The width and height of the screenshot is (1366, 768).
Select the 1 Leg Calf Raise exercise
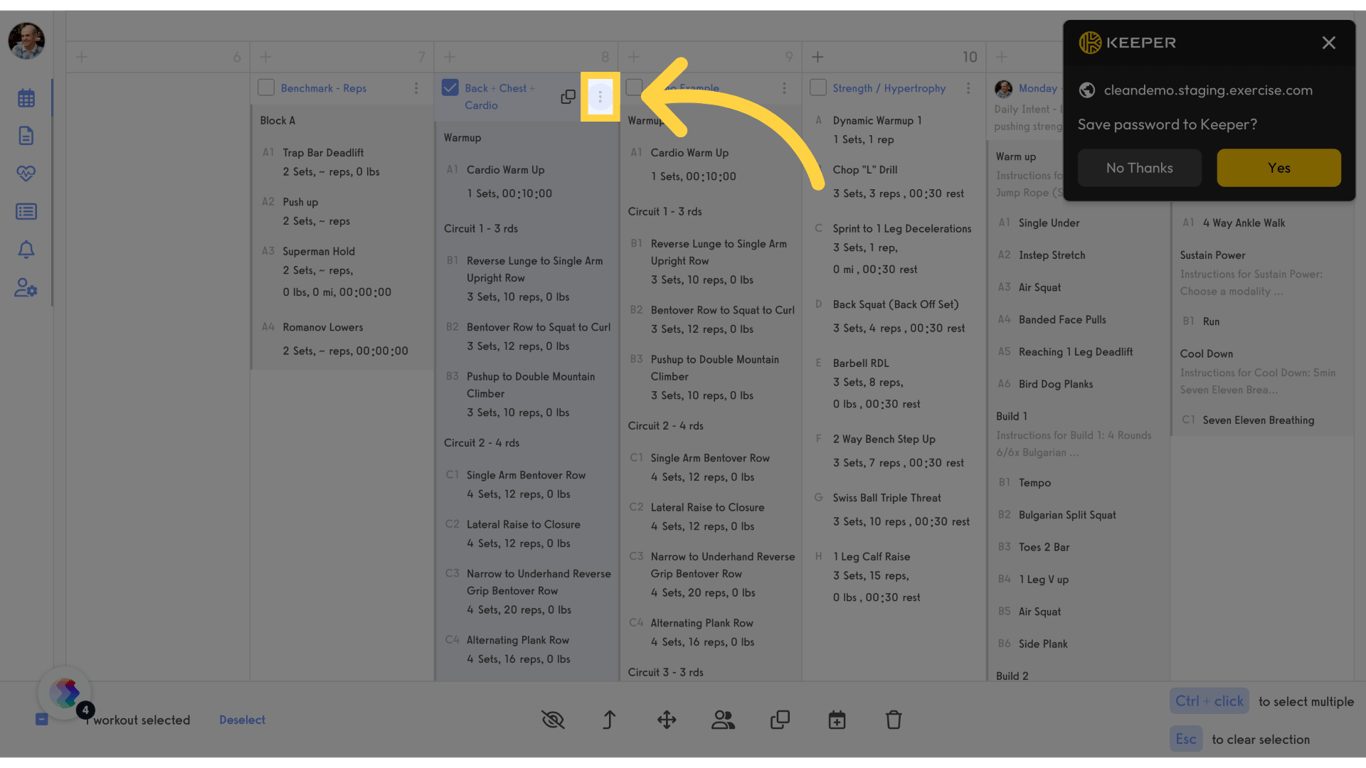point(871,557)
